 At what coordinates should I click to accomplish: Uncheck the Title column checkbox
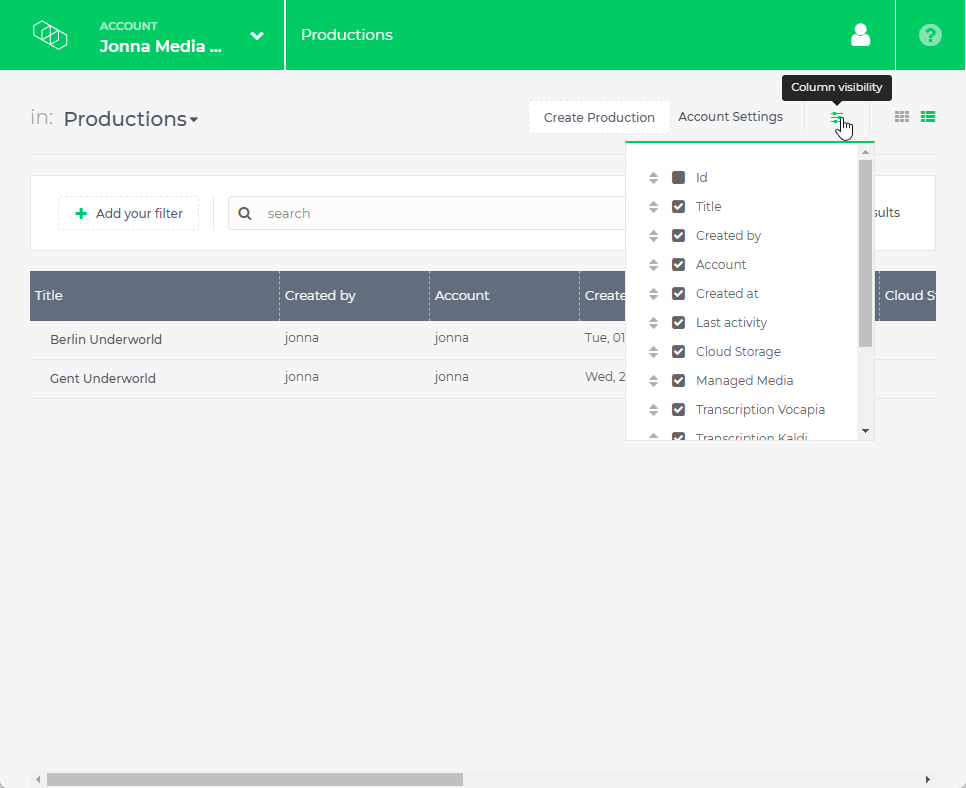[x=678, y=206]
